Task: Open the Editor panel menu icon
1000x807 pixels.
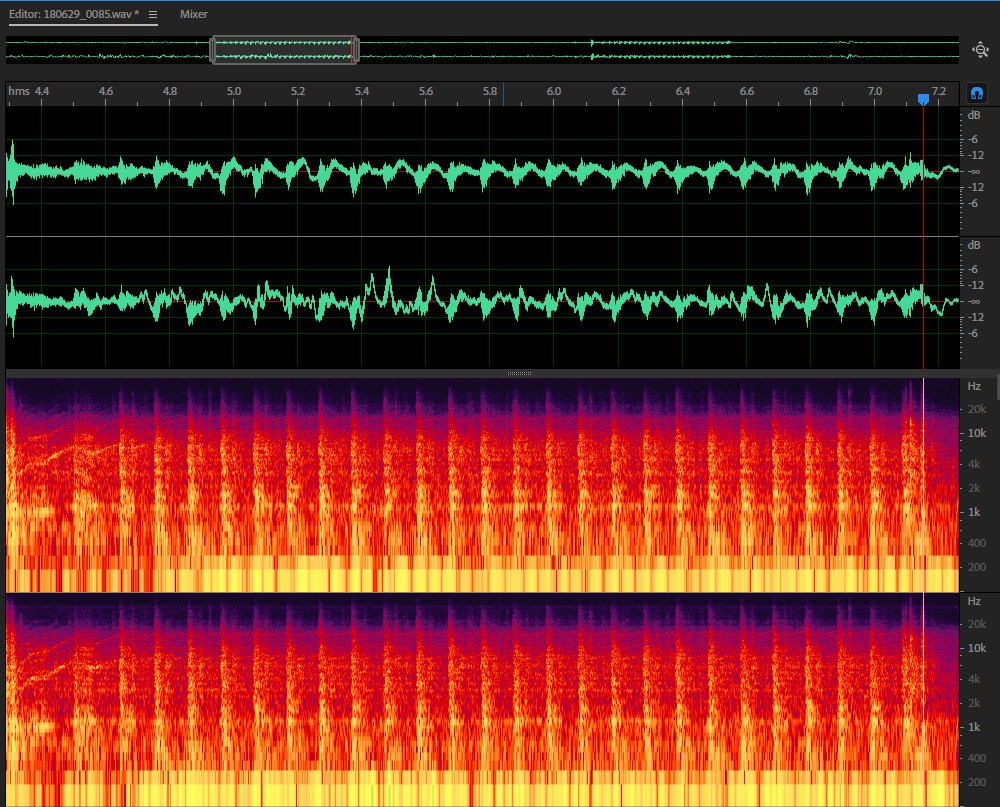Action: (x=153, y=15)
